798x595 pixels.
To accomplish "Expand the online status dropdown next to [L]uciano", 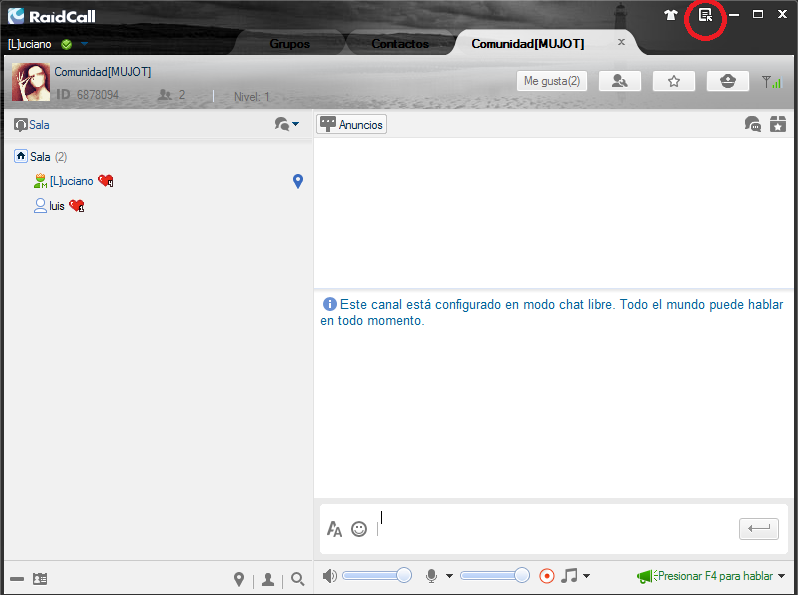I will pyautogui.click(x=85, y=44).
